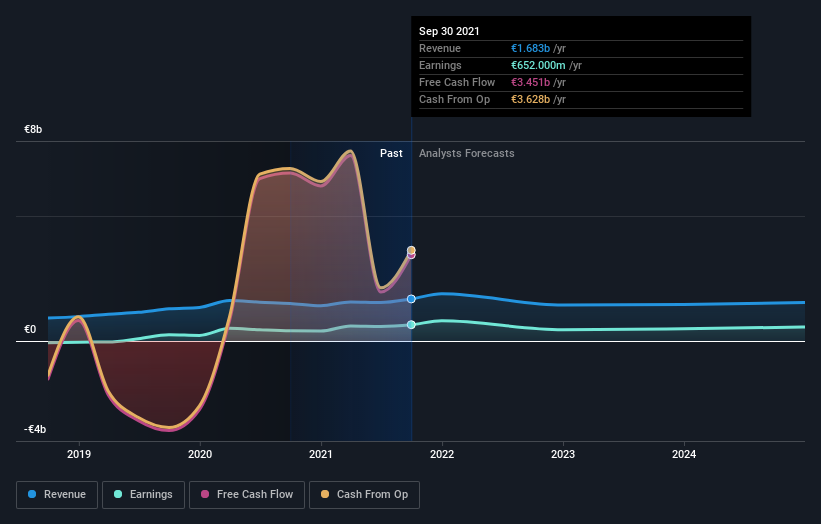Click the -€4b y-axis label
Image resolution: width=821 pixels, height=524 pixels.
coord(35,429)
